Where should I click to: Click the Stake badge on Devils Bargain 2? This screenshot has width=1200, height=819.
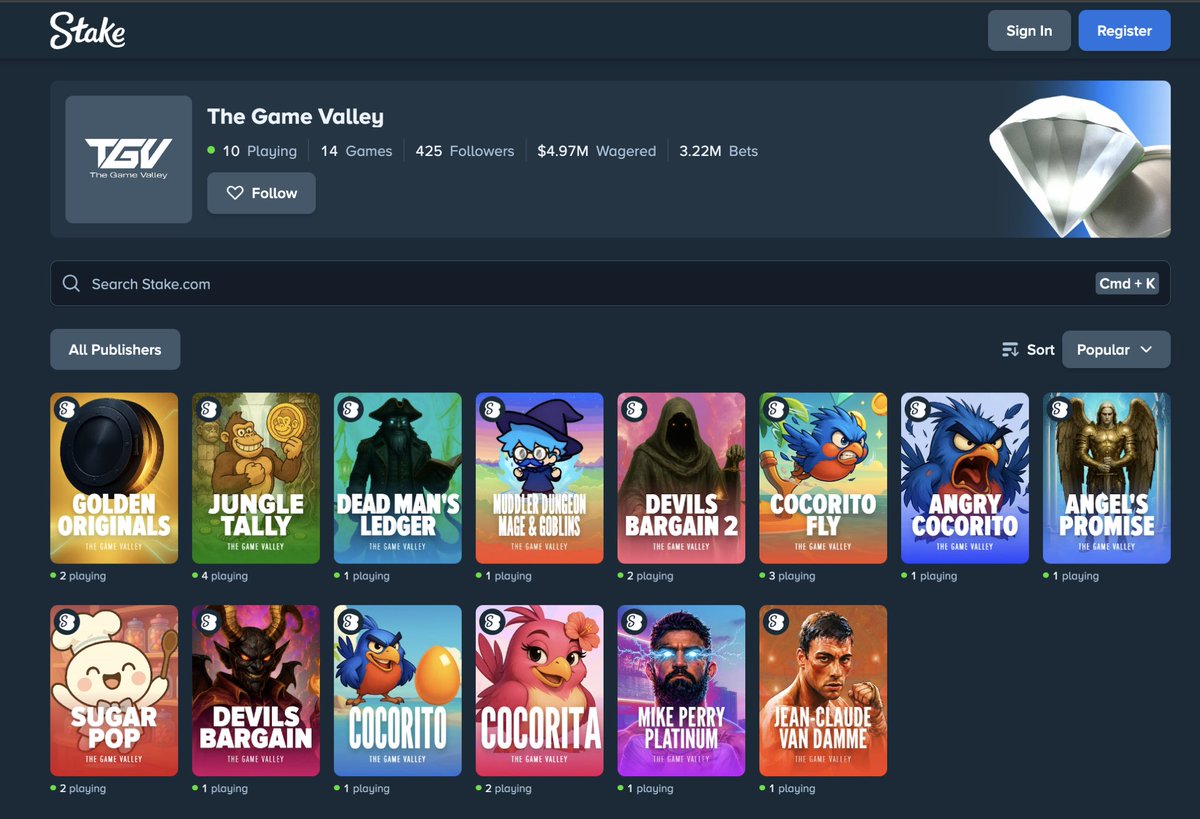tap(635, 409)
